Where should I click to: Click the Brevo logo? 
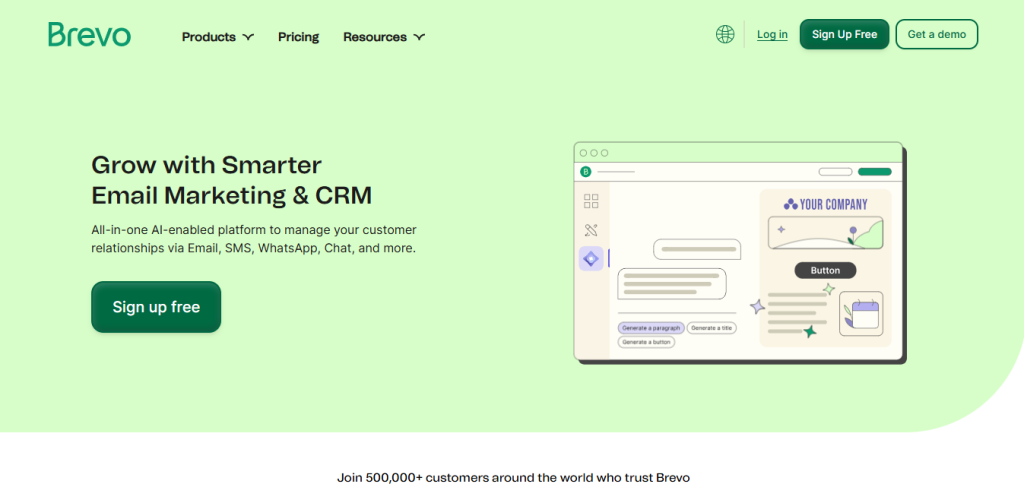pyautogui.click(x=89, y=35)
